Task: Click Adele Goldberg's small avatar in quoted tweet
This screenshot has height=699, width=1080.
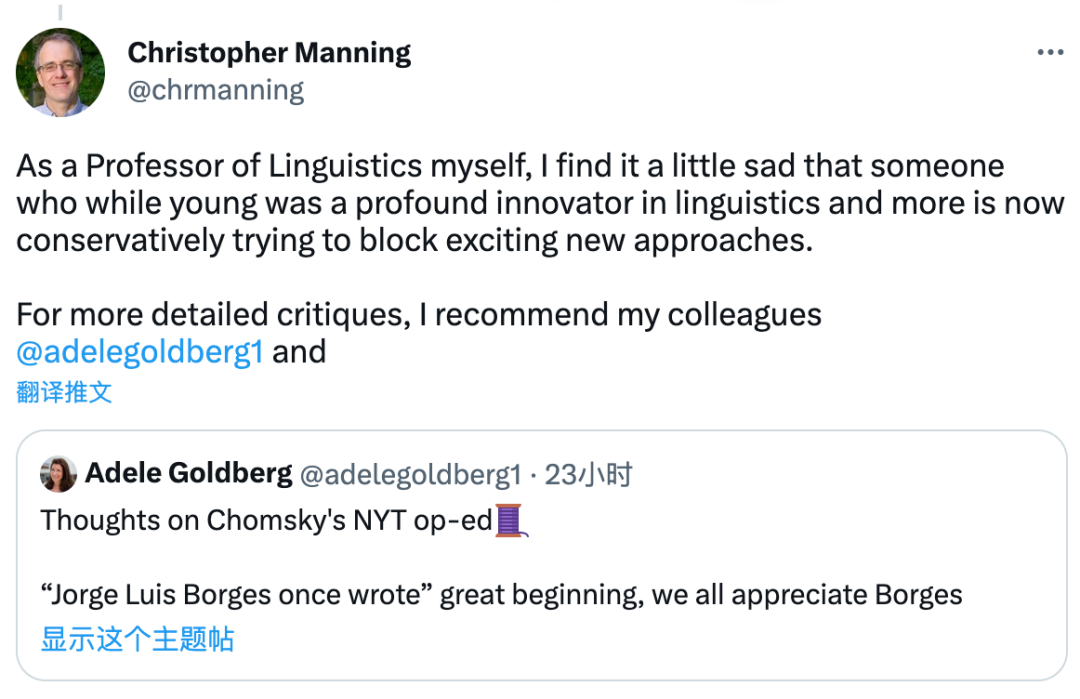Action: [x=58, y=474]
